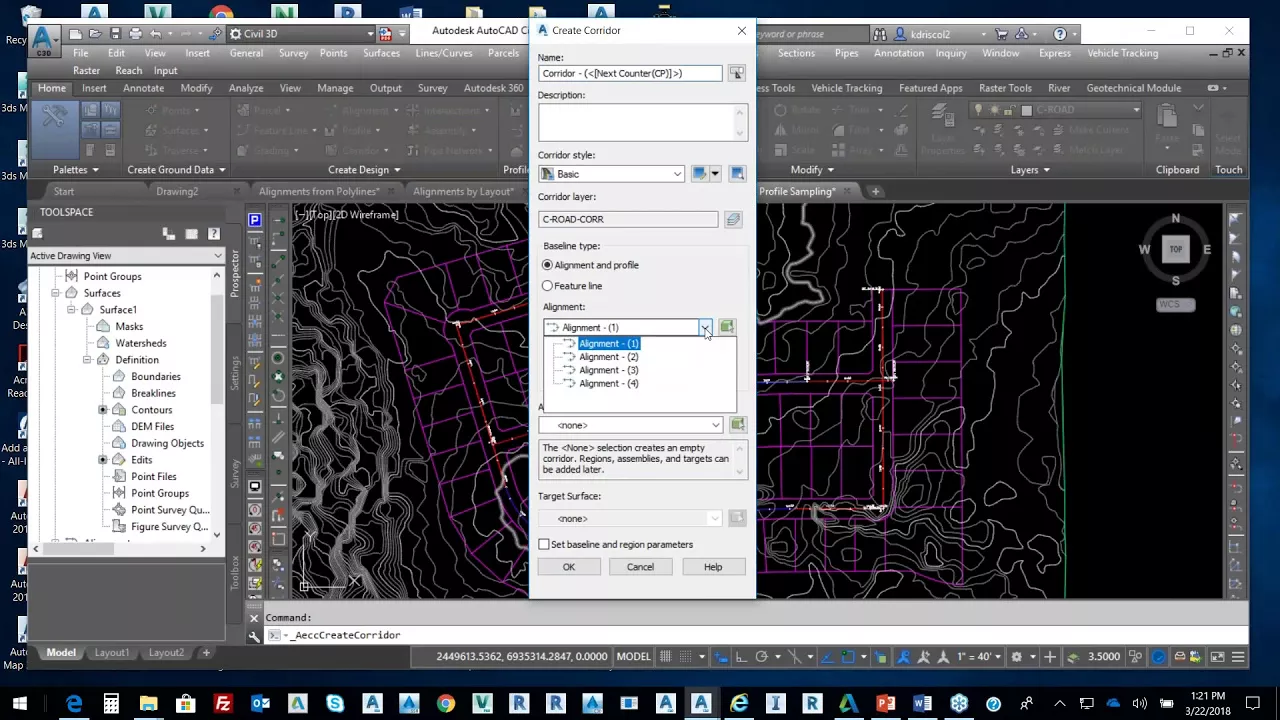
Task: Click the Windows Start button
Action: [19, 704]
